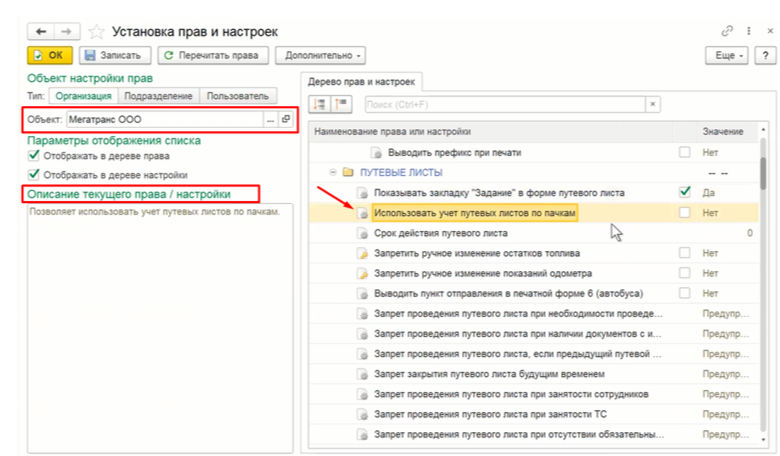The height and width of the screenshot is (456, 780).
Task: Select 'Срок действия путевого листа' row
Action: pyautogui.click(x=534, y=233)
